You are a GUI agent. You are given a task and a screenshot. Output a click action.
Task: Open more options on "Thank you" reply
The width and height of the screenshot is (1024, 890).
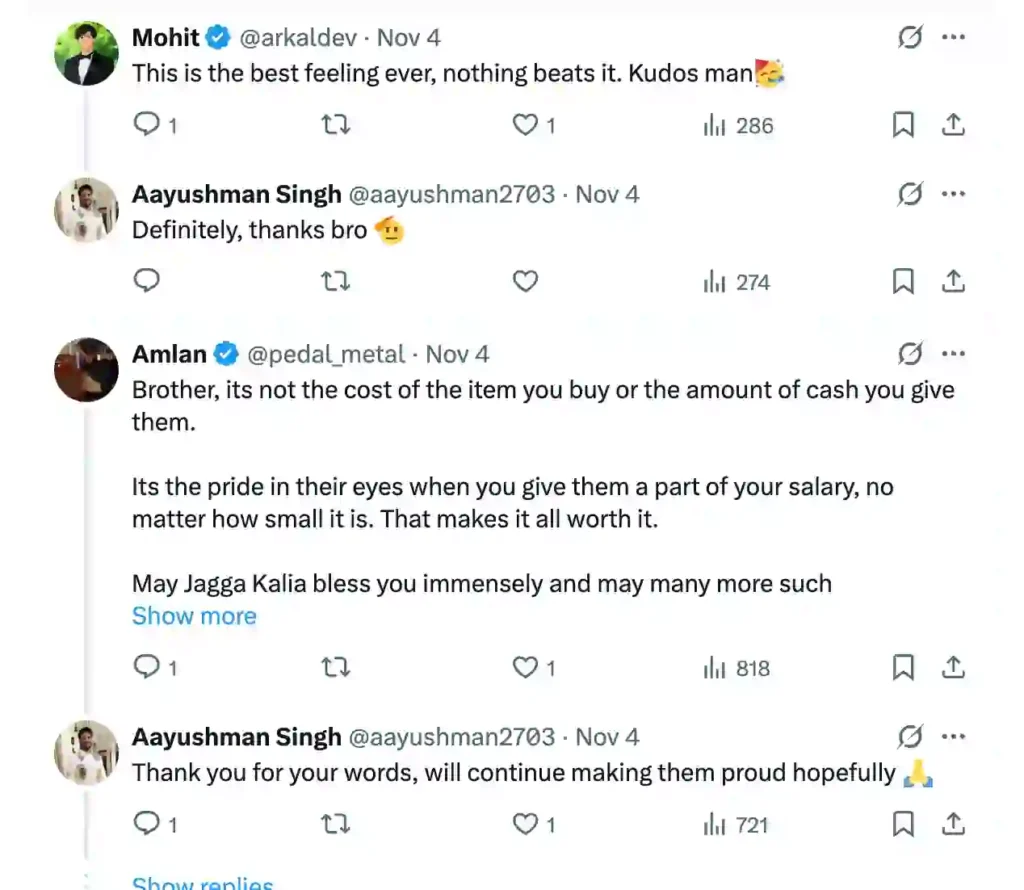[954, 737]
